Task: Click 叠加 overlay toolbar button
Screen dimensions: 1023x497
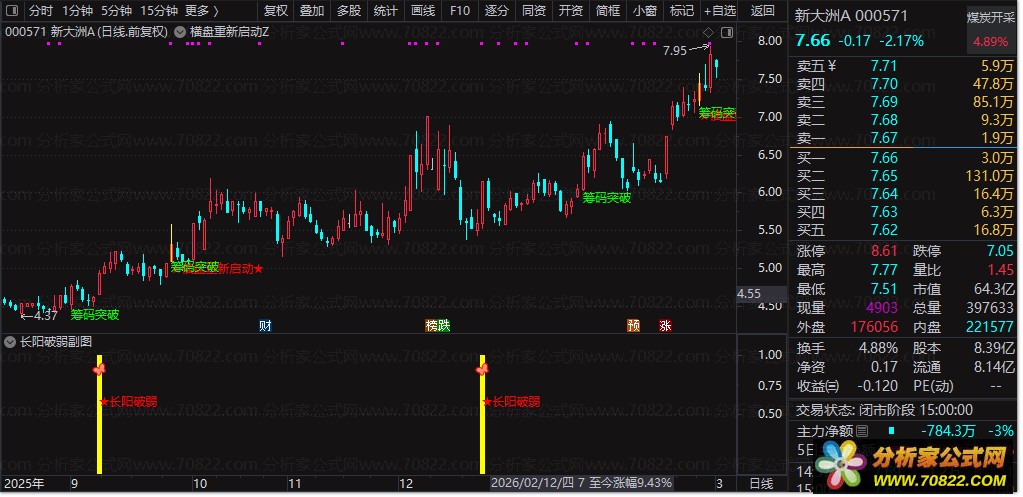Action: click(312, 11)
